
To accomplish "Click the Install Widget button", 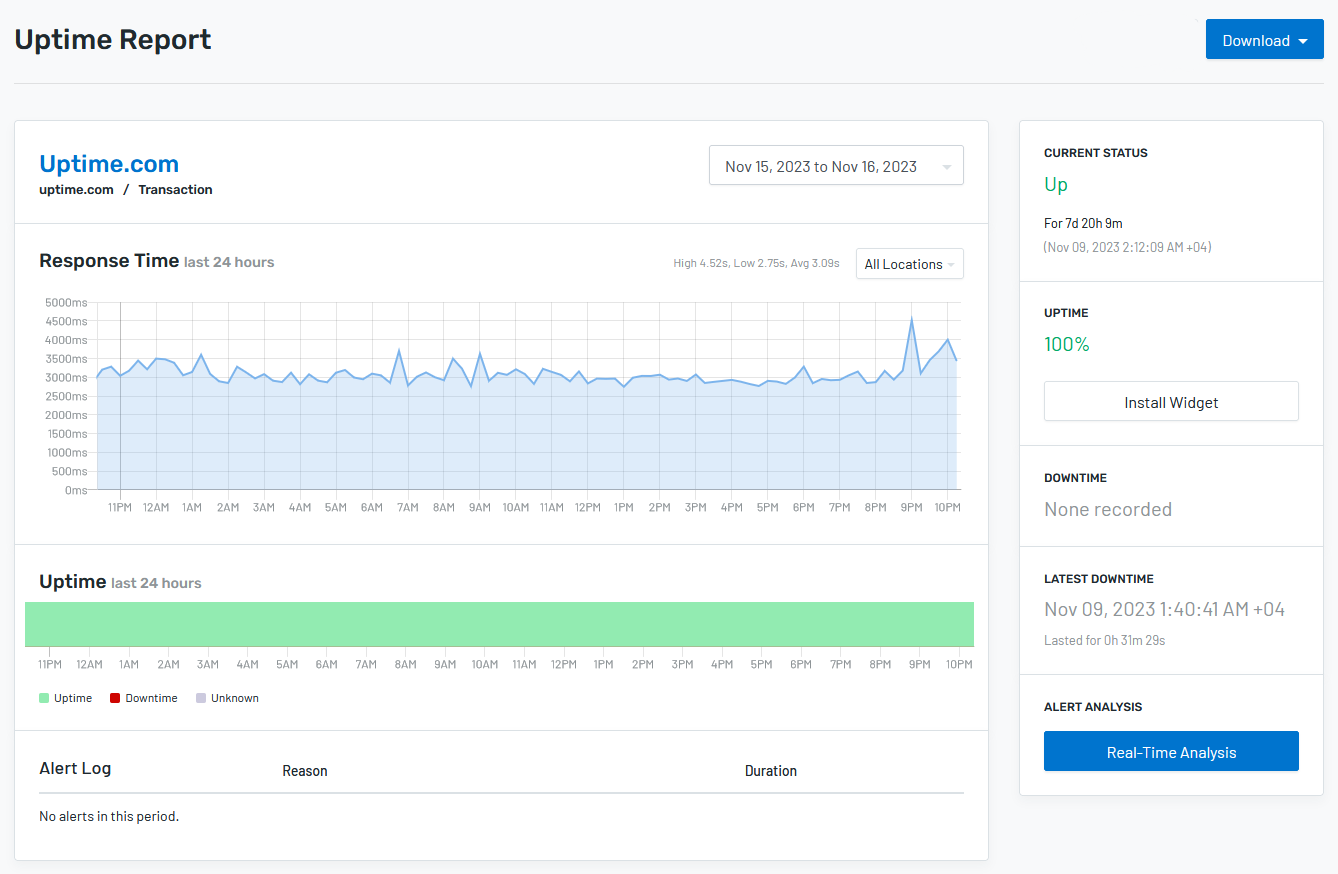I will [x=1170, y=401].
